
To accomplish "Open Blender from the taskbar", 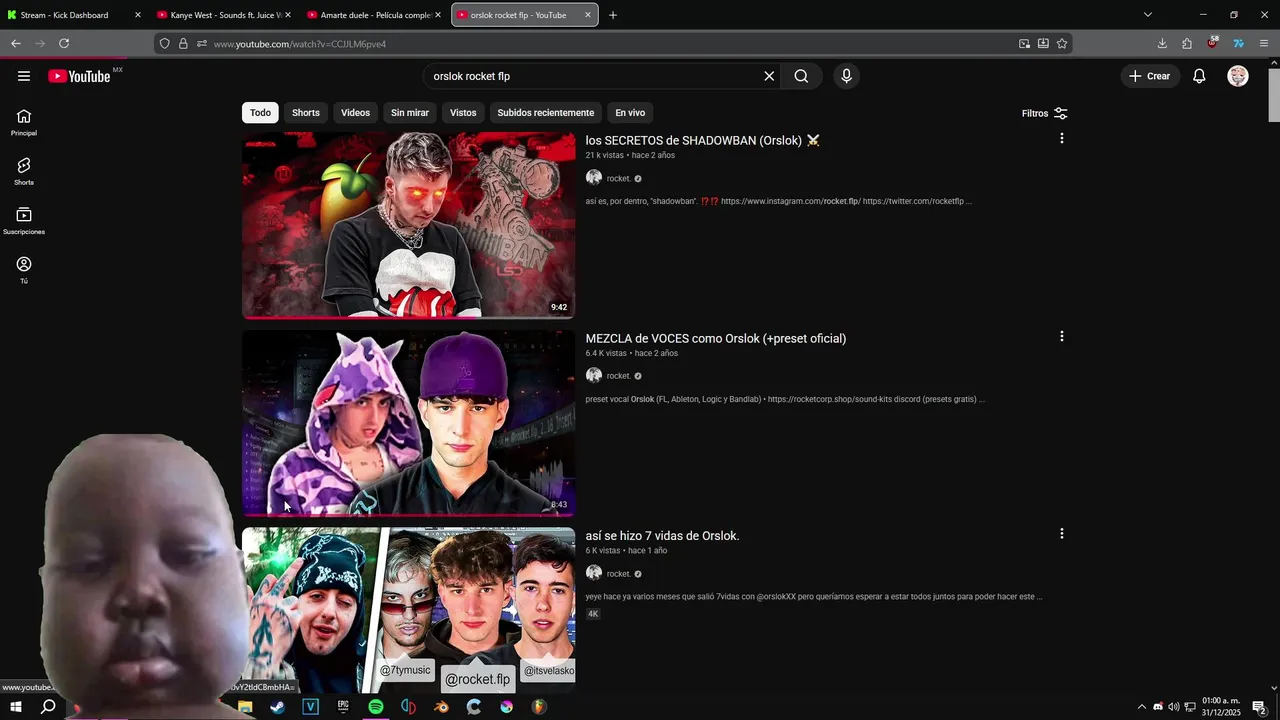I will tap(441, 707).
